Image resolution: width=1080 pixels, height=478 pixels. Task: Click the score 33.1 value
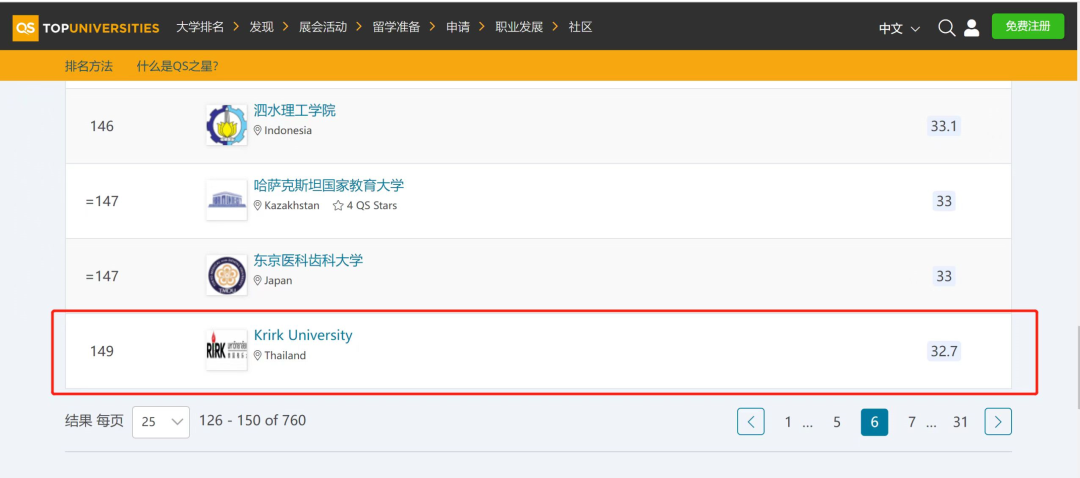[x=944, y=126]
